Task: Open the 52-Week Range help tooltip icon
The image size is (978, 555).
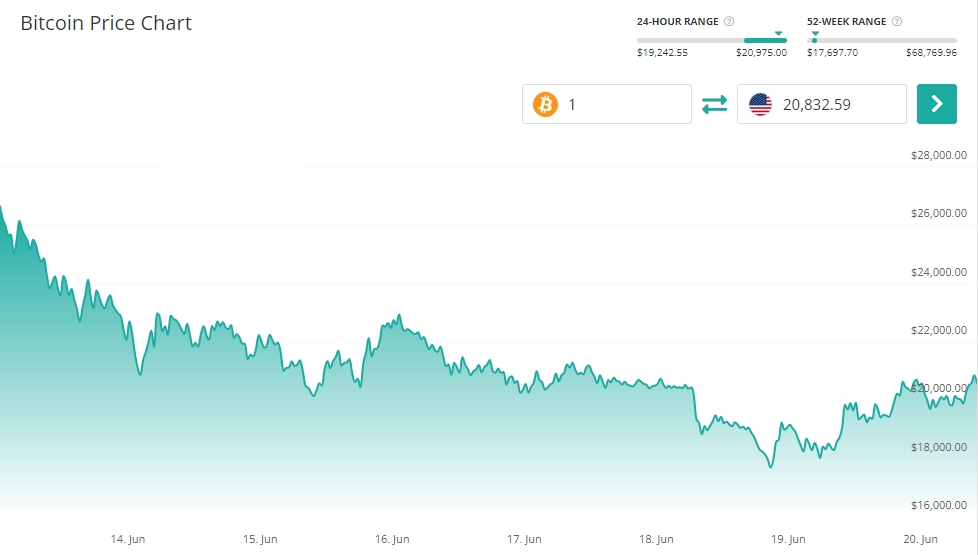Action: [897, 21]
